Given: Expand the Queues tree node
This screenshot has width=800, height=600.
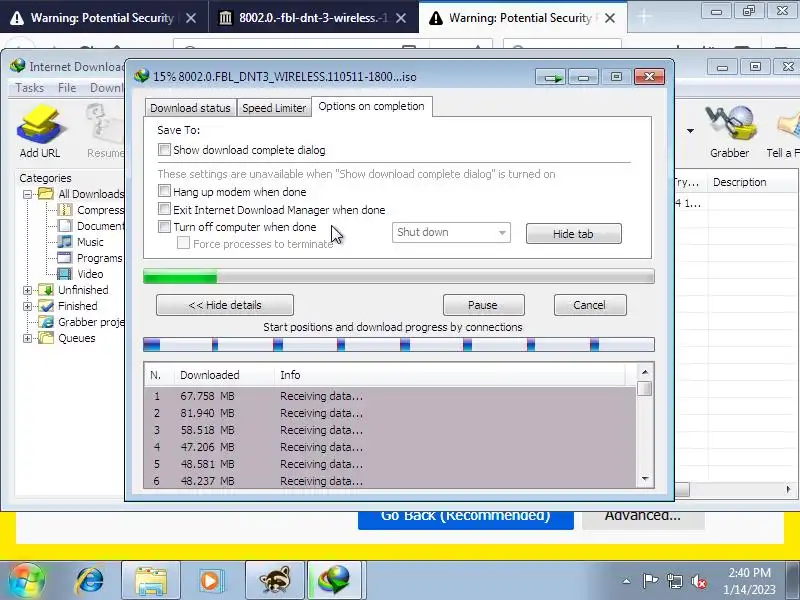Looking at the screenshot, I should click(28, 338).
